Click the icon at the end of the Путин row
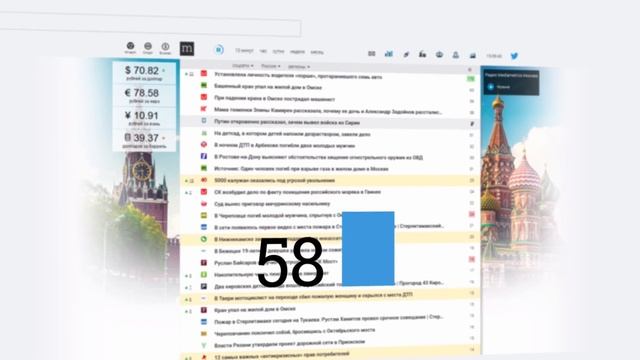This screenshot has width=640, height=360. (x=472, y=124)
